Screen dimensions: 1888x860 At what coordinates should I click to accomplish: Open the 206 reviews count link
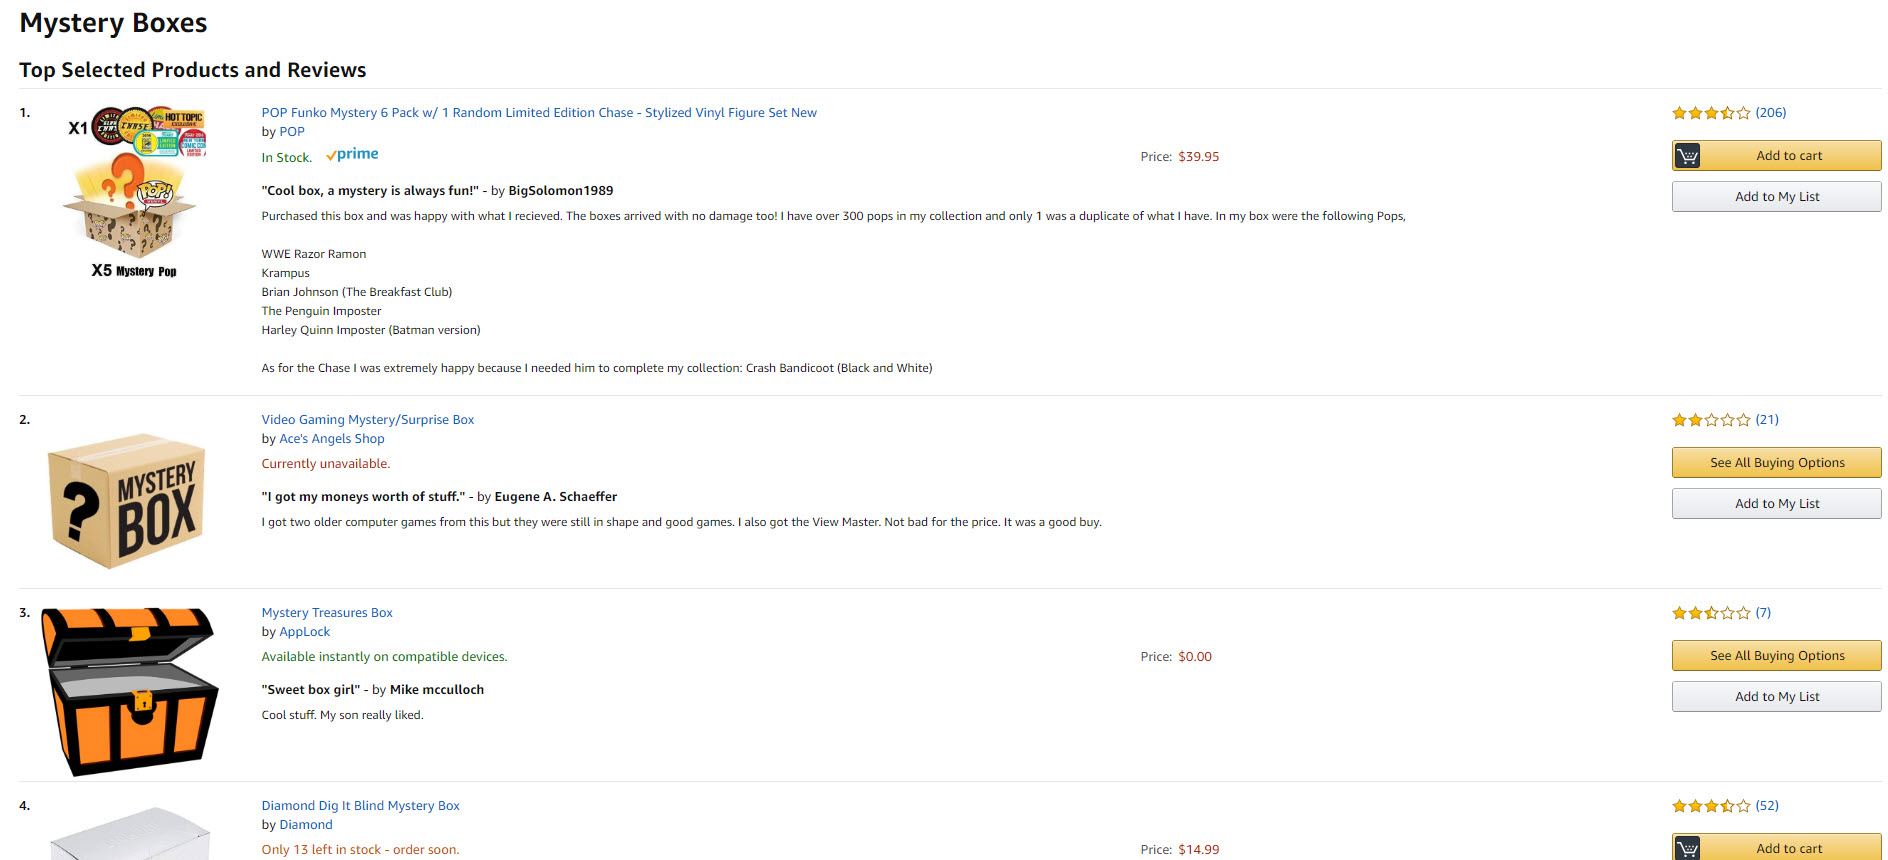(x=1771, y=113)
